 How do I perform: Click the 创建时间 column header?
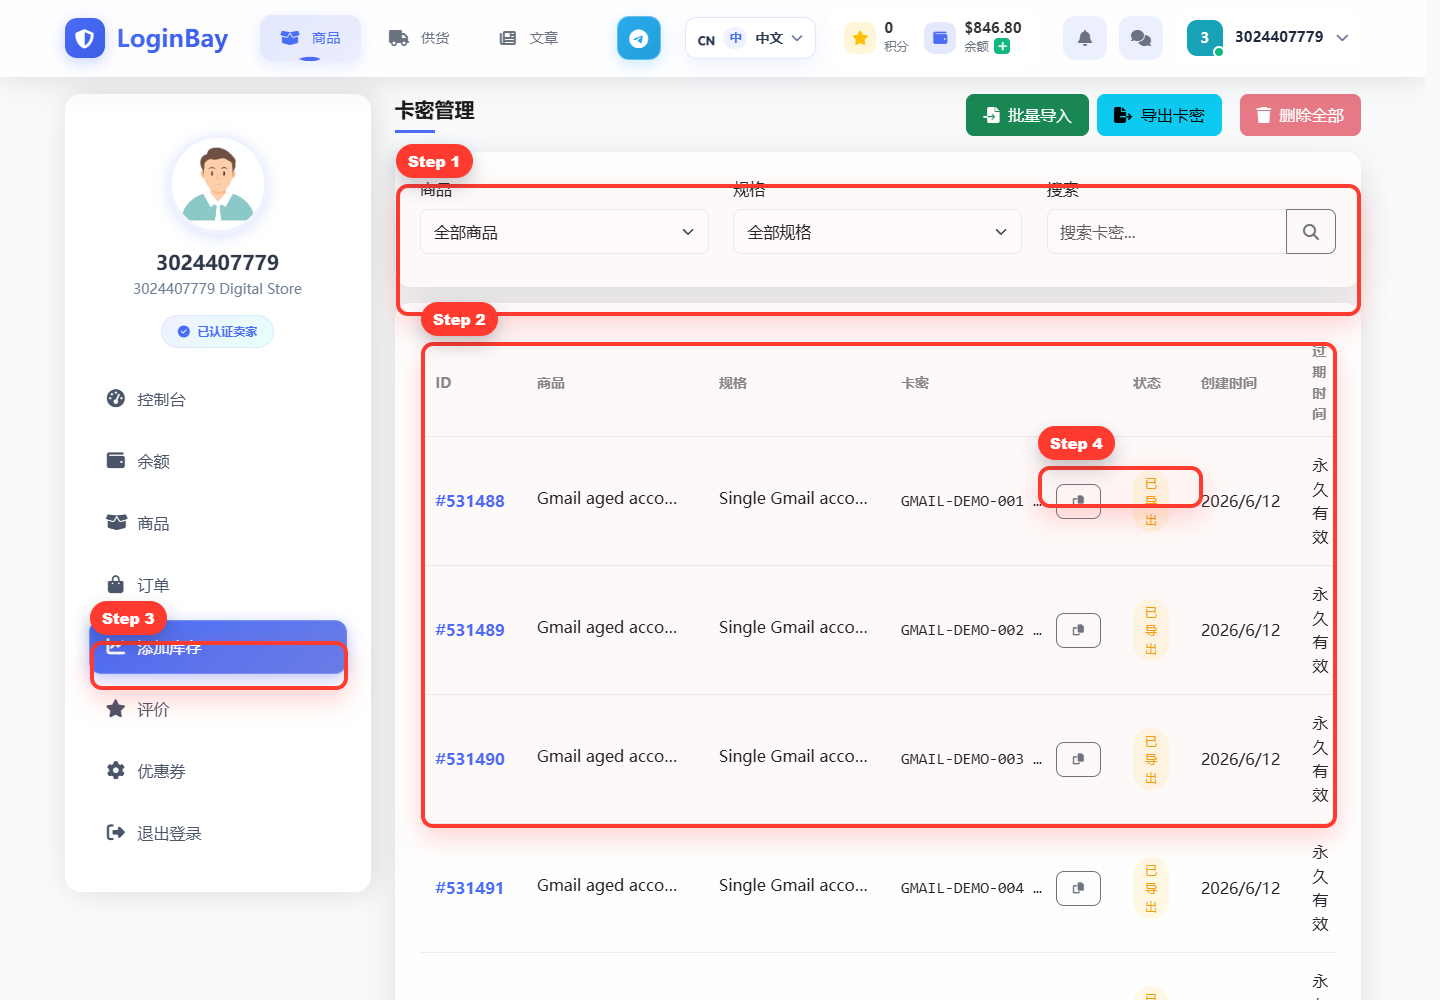pos(1229,383)
